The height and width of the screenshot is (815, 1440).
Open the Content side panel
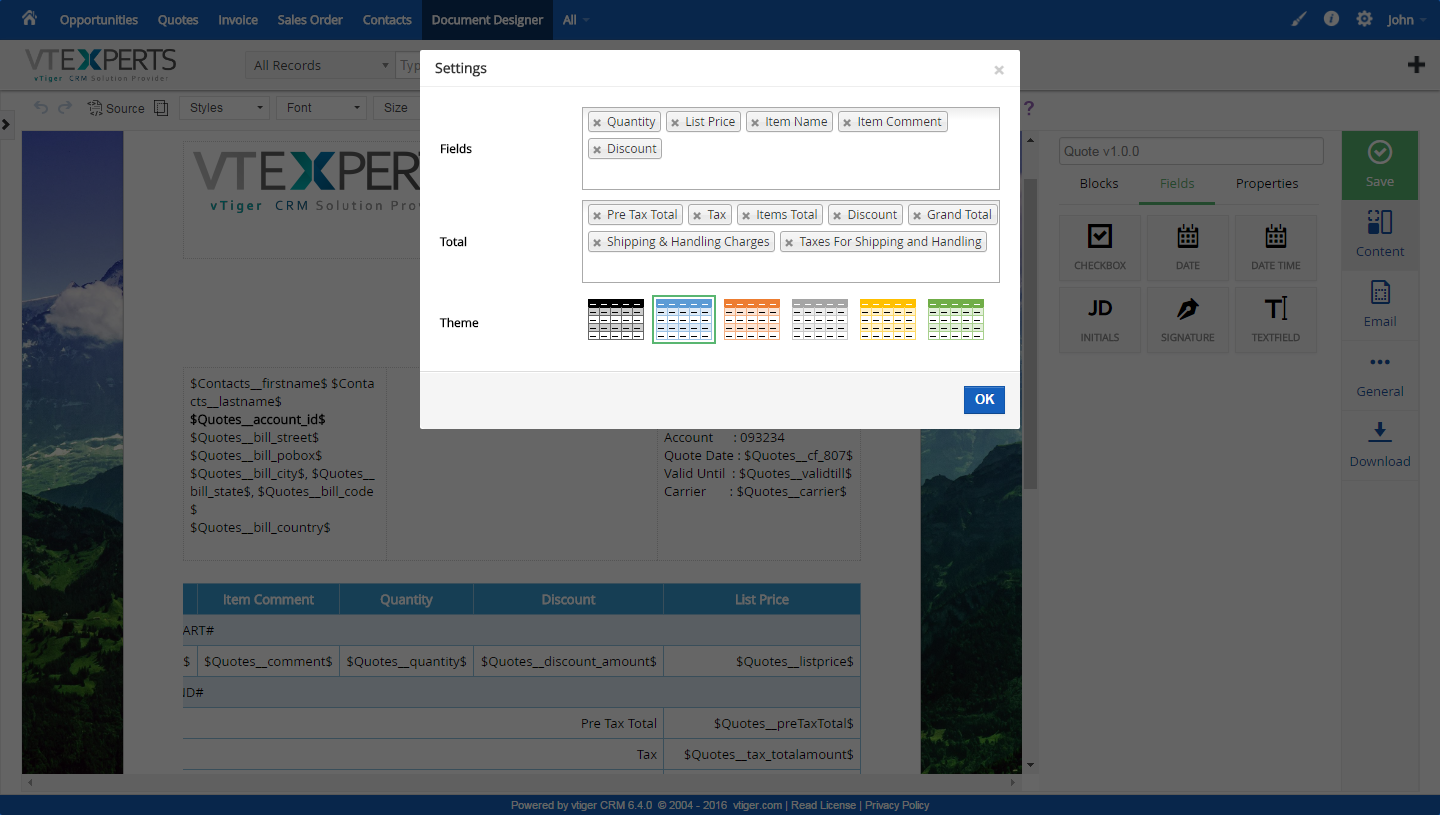coord(1380,235)
